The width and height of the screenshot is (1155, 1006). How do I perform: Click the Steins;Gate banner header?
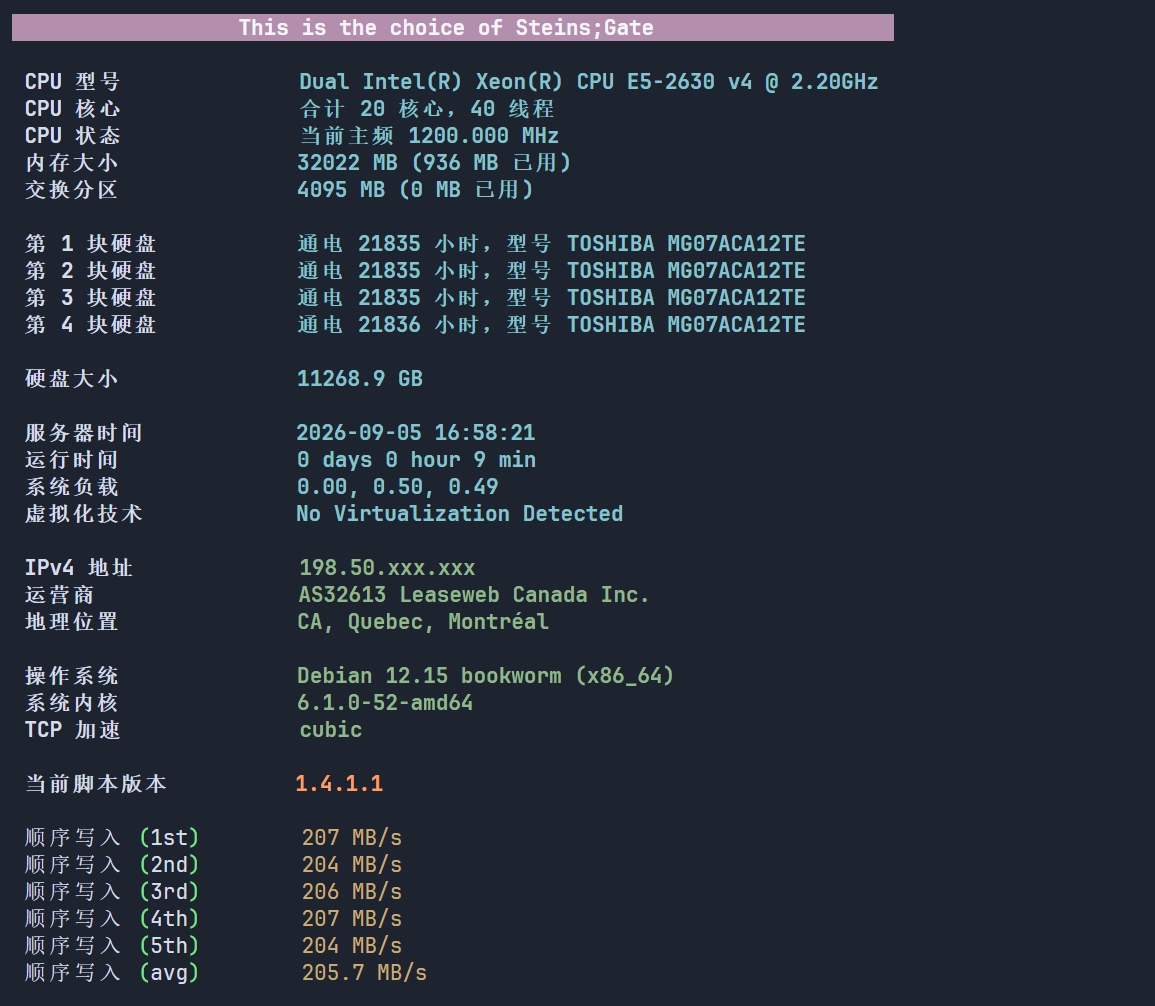point(453,28)
